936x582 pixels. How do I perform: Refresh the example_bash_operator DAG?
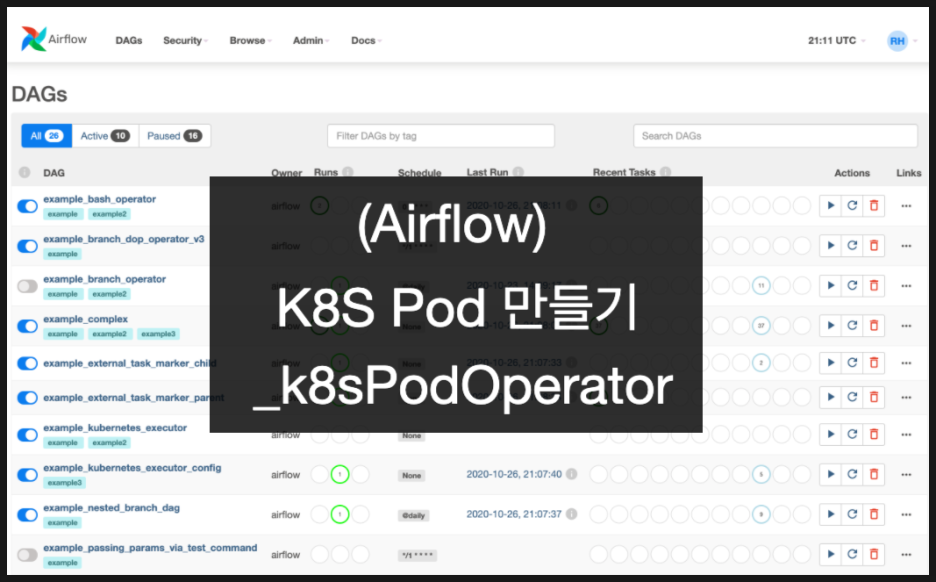(x=852, y=206)
